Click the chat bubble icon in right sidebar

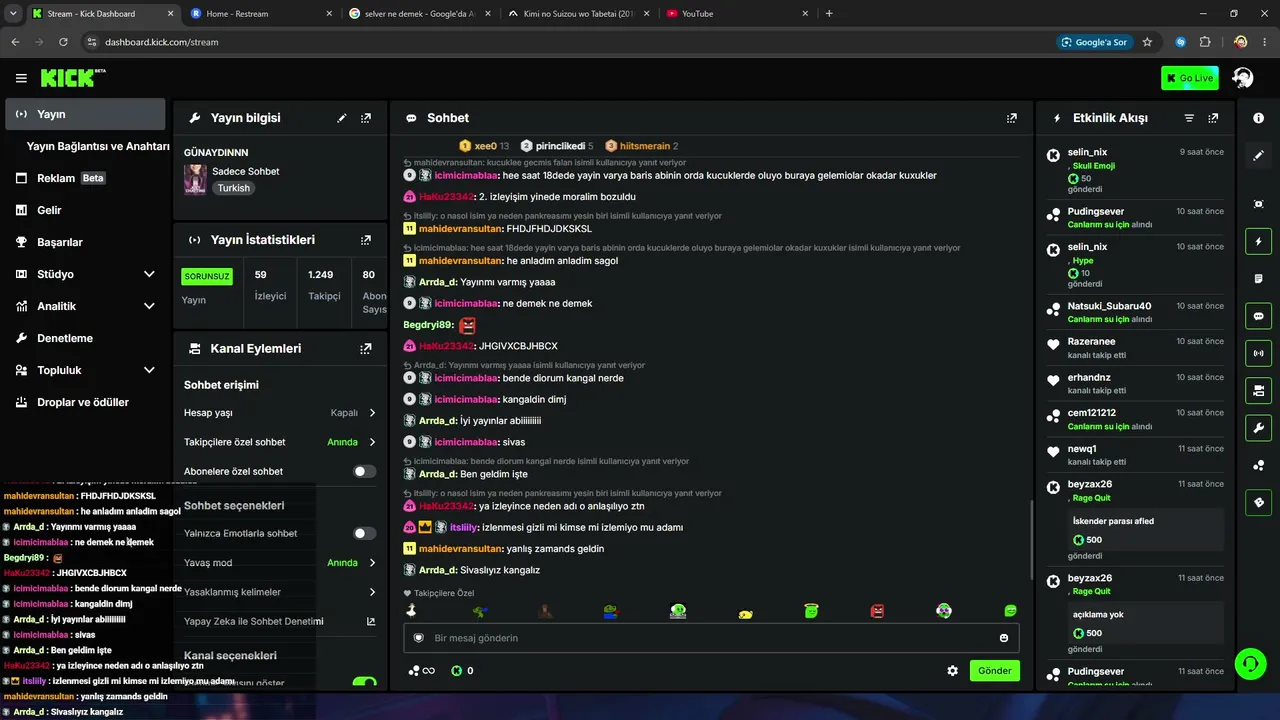coord(1259,316)
